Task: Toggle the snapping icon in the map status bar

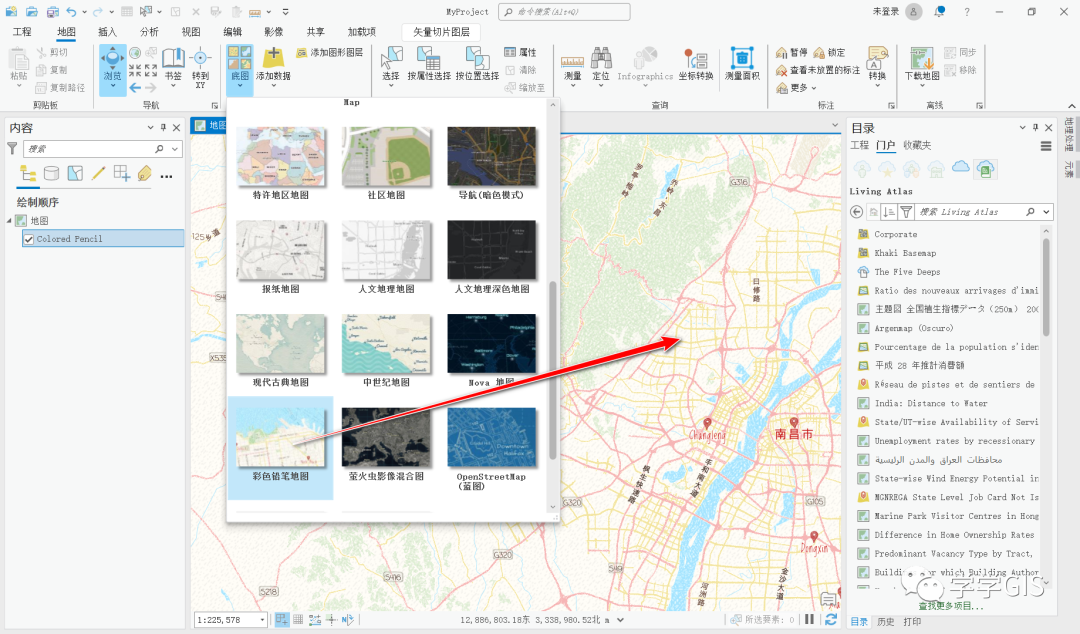Action: [282, 620]
